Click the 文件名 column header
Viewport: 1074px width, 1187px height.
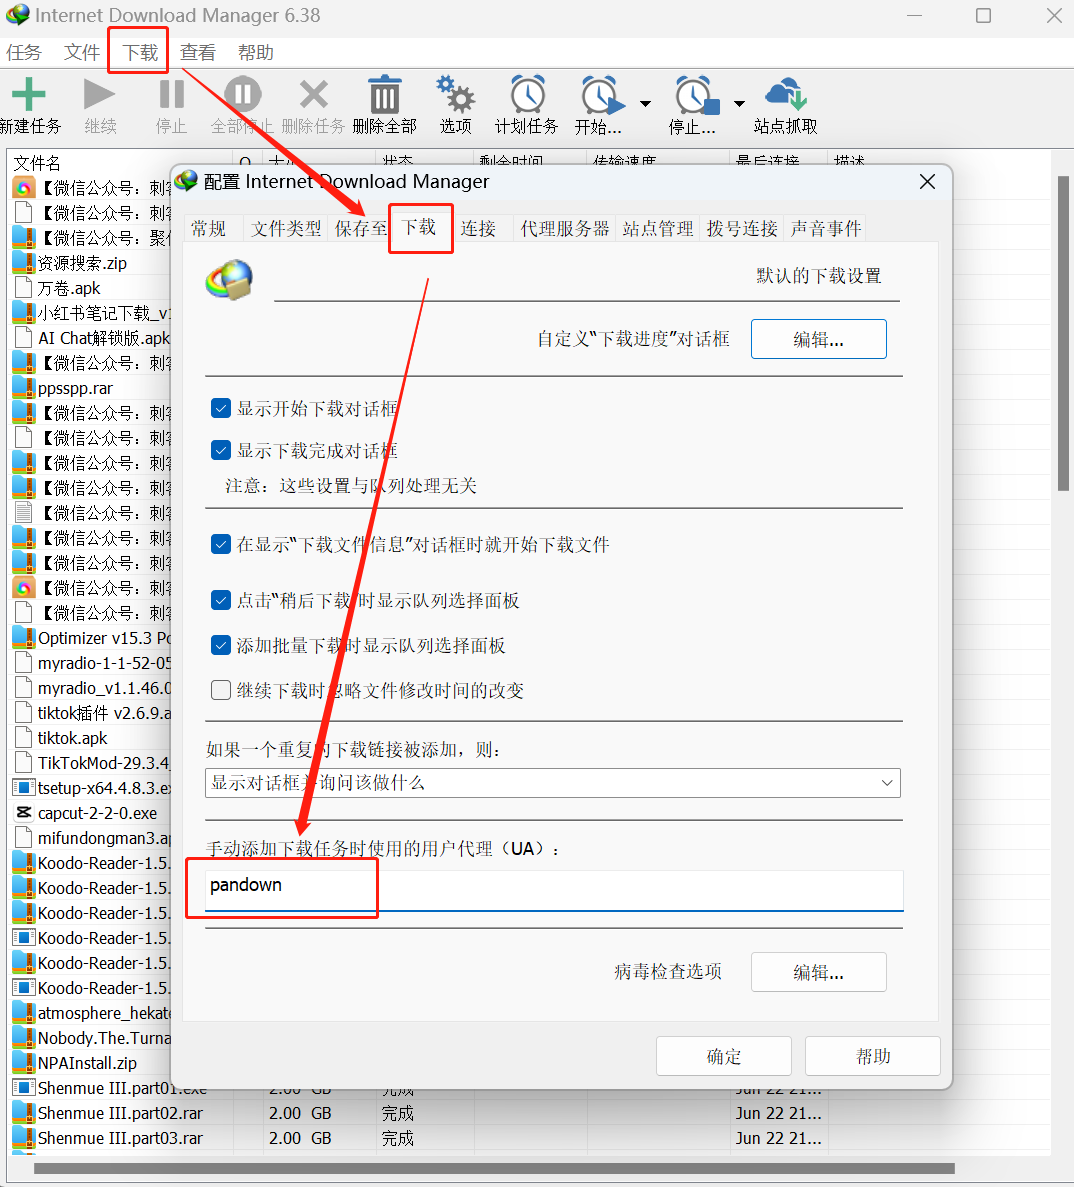121,163
